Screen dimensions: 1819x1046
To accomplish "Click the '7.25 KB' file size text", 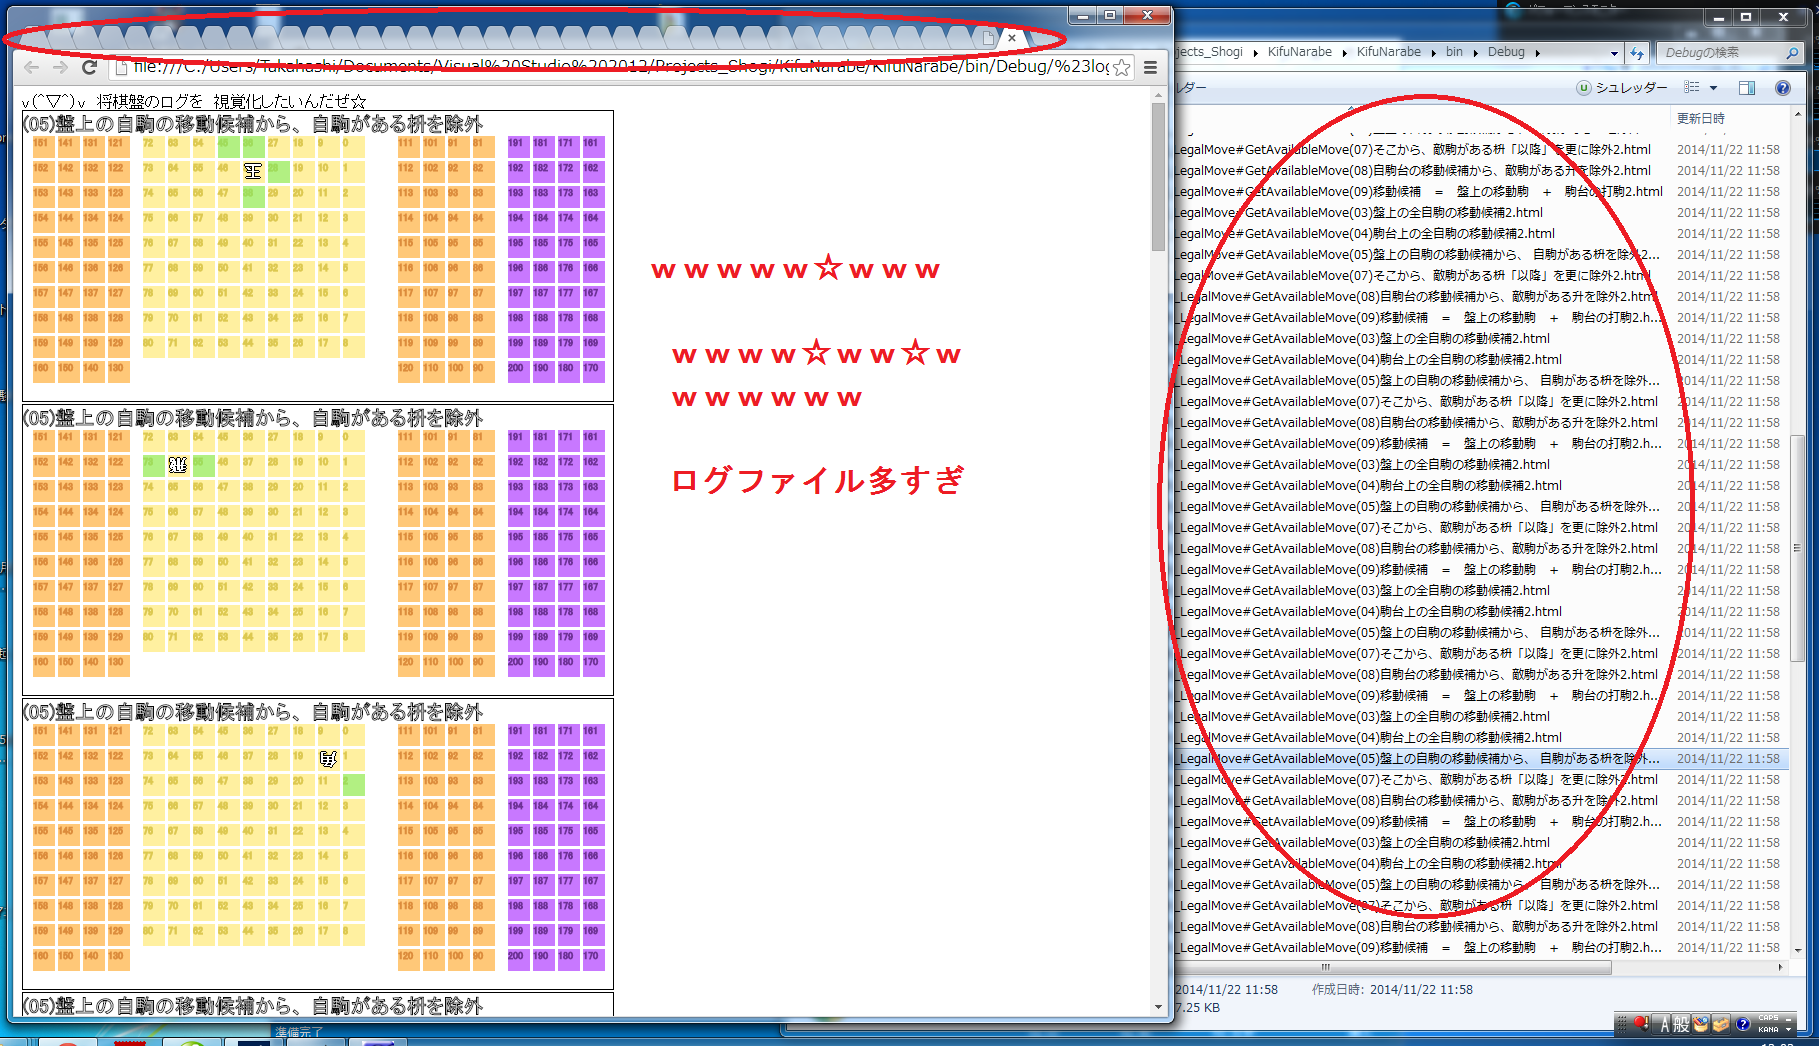I will [x=1197, y=1007].
